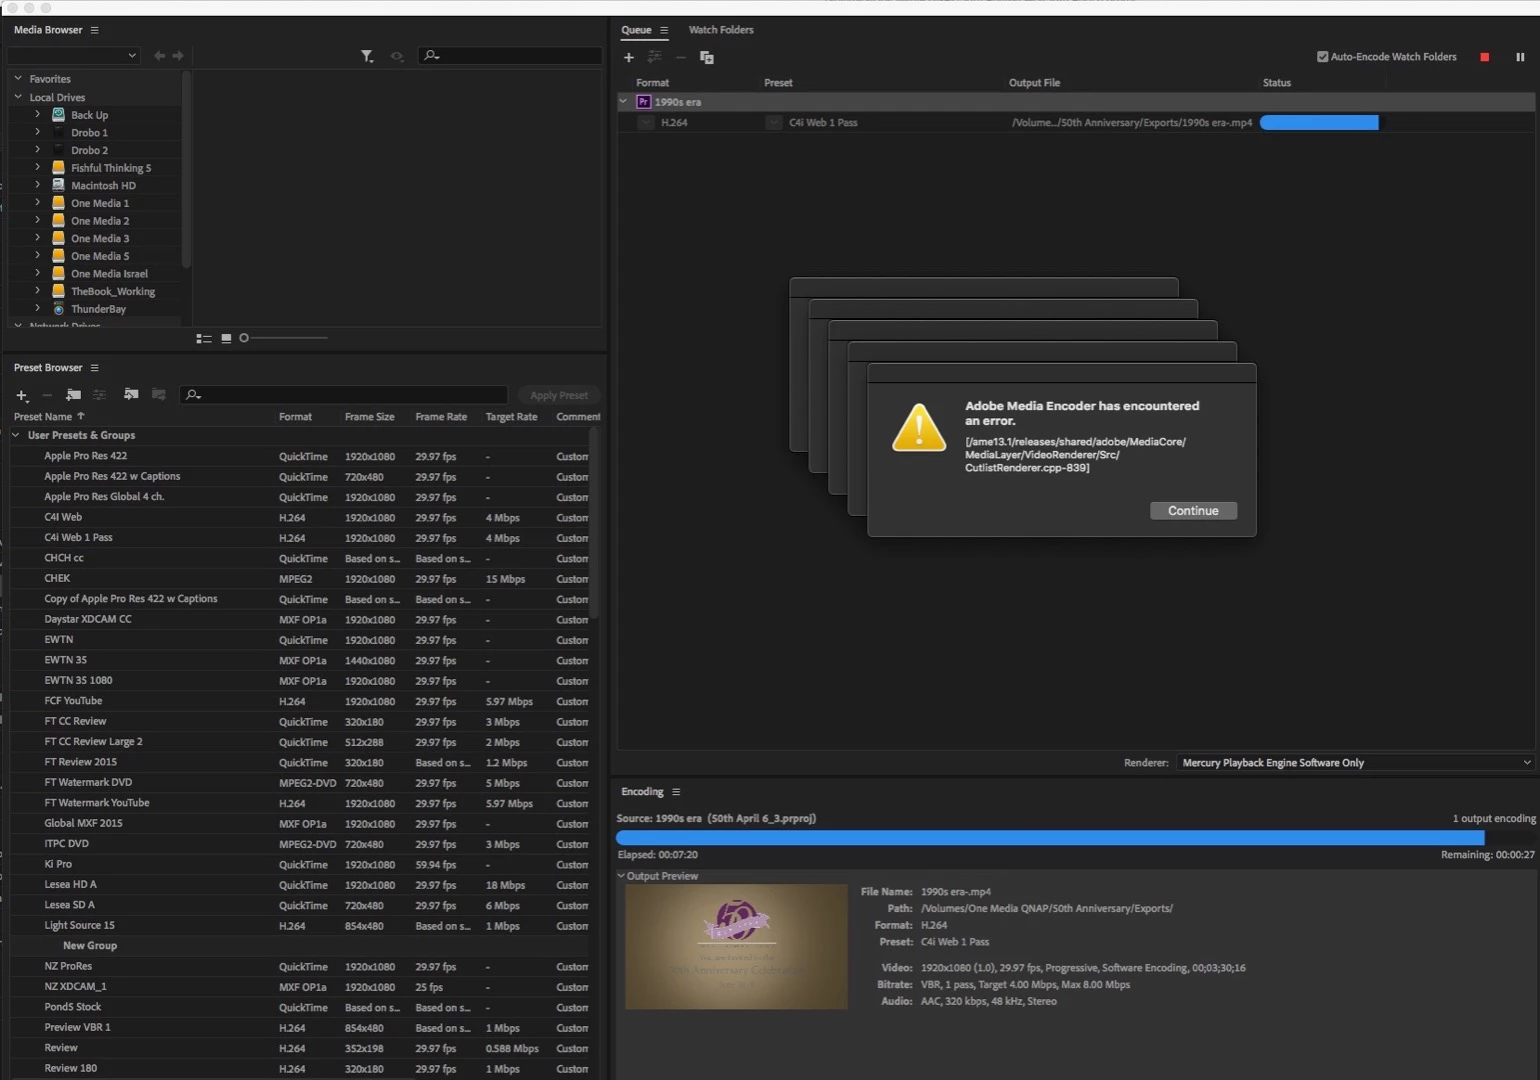
Task: Sort presets by Preset Name header
Action: pos(43,417)
